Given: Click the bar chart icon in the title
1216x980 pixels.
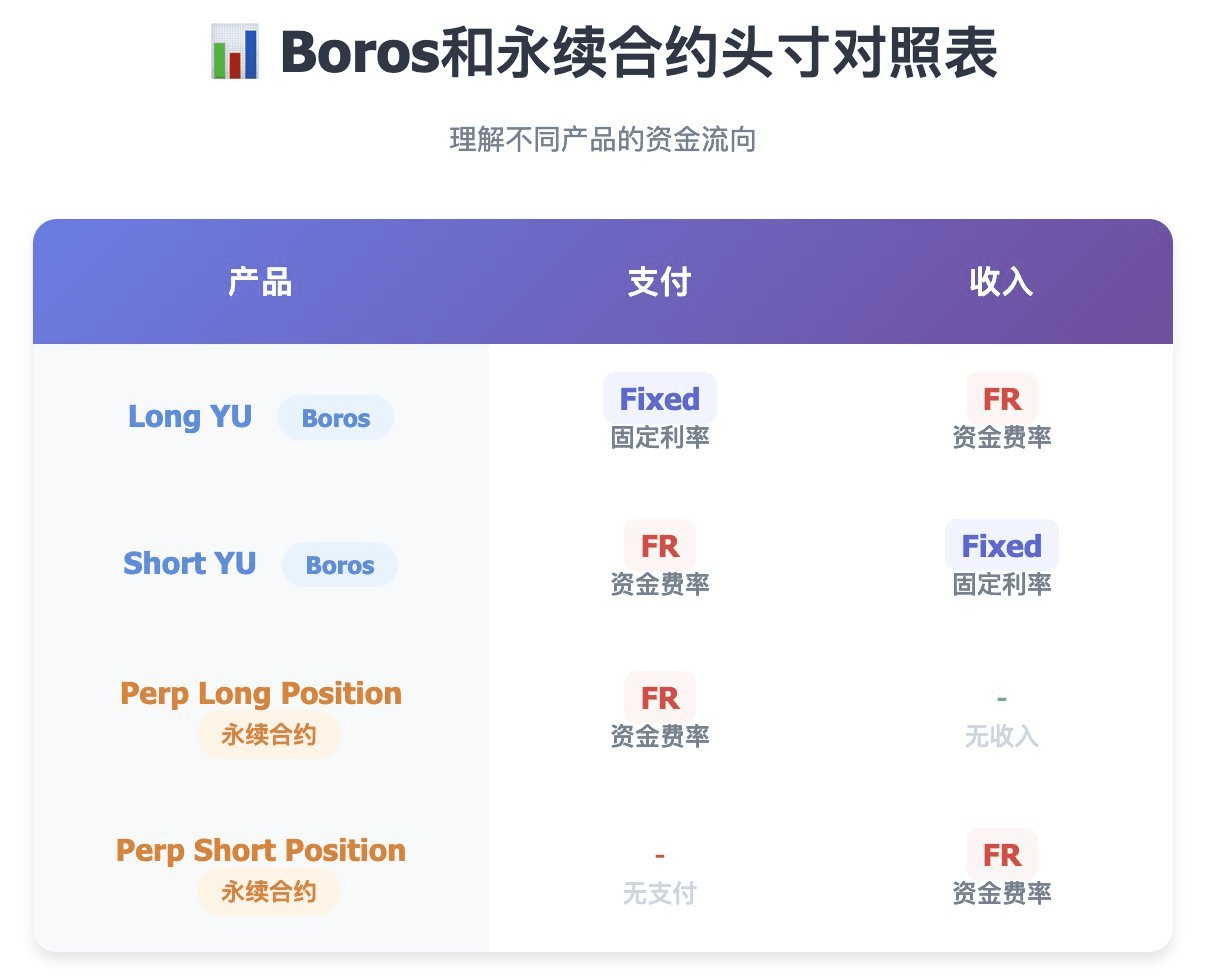Looking at the screenshot, I should point(235,53).
